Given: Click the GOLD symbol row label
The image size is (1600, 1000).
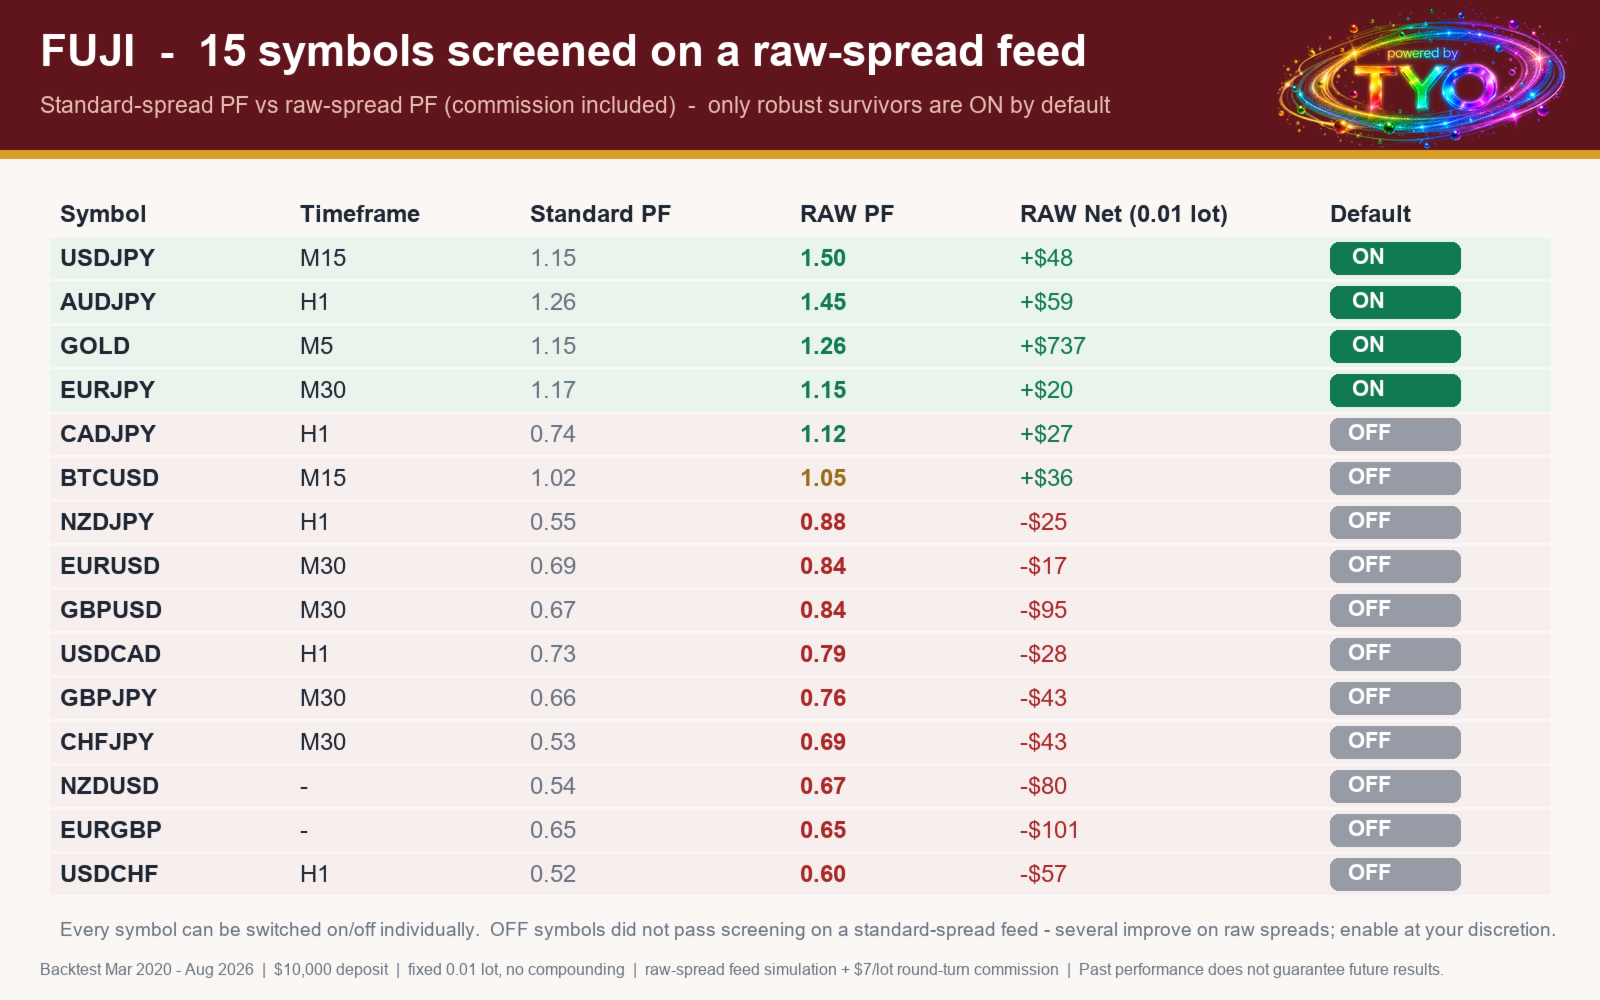Looking at the screenshot, I should 95,346.
